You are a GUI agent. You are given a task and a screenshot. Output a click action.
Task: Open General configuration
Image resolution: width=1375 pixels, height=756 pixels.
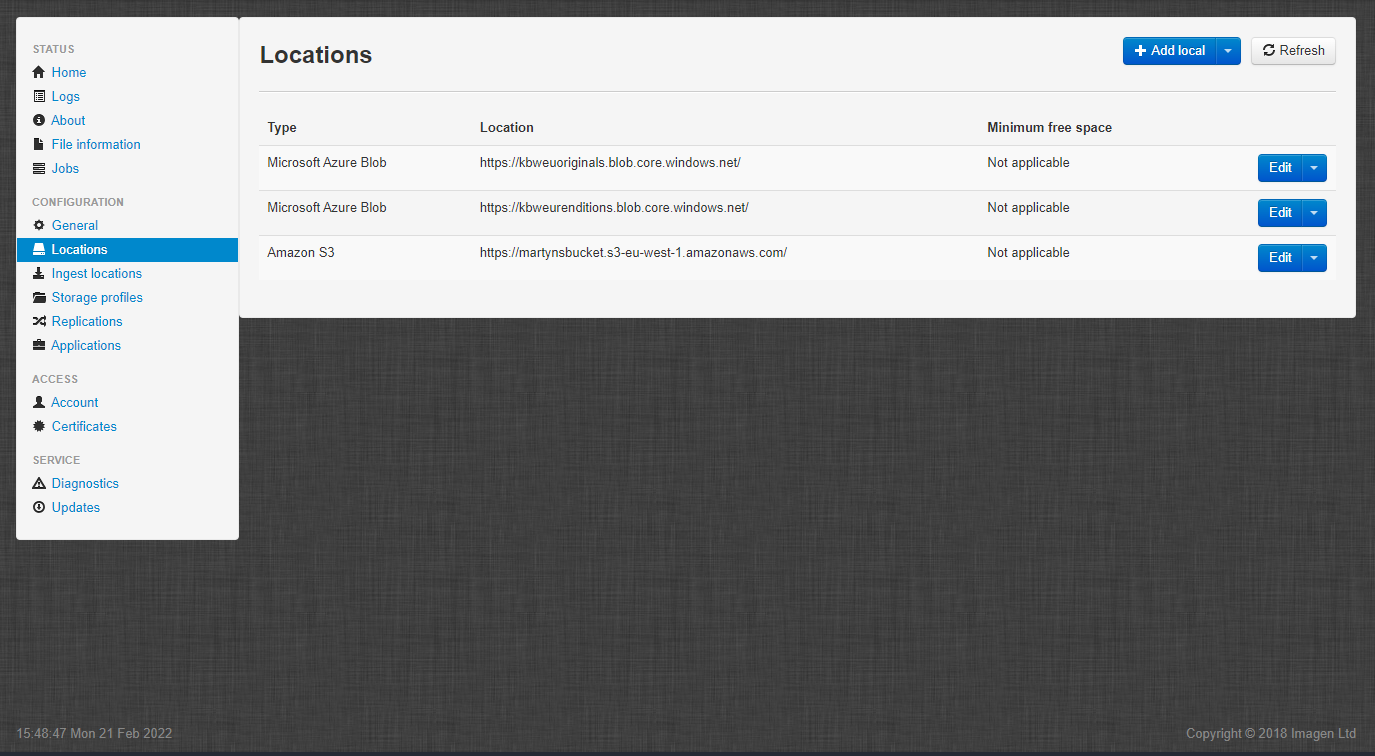point(75,225)
